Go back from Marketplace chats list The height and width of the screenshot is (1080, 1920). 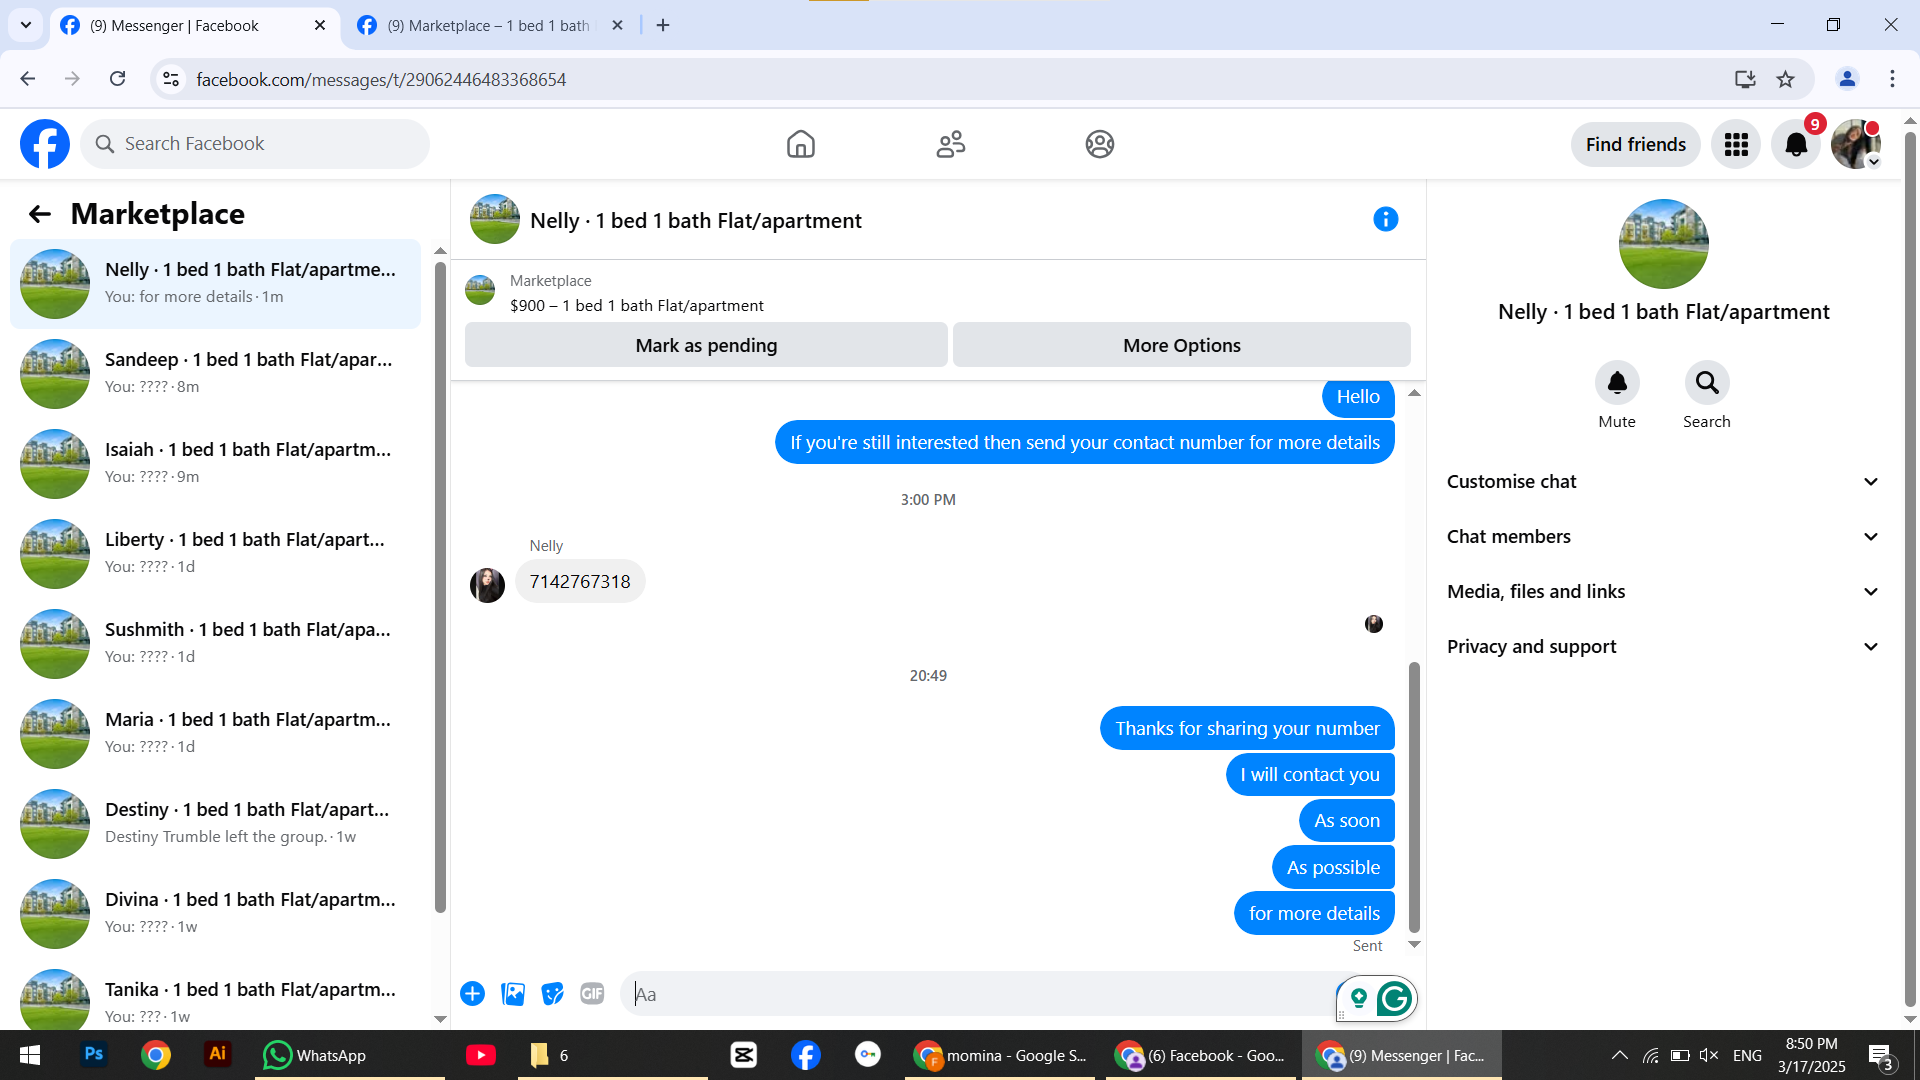pos(39,214)
